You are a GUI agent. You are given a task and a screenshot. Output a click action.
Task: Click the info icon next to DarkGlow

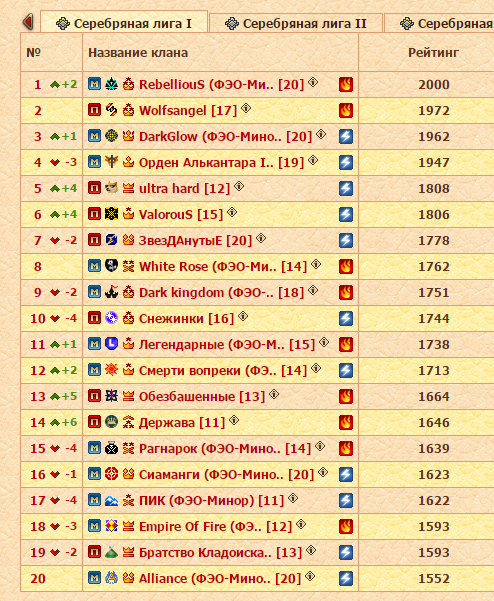click(x=321, y=134)
